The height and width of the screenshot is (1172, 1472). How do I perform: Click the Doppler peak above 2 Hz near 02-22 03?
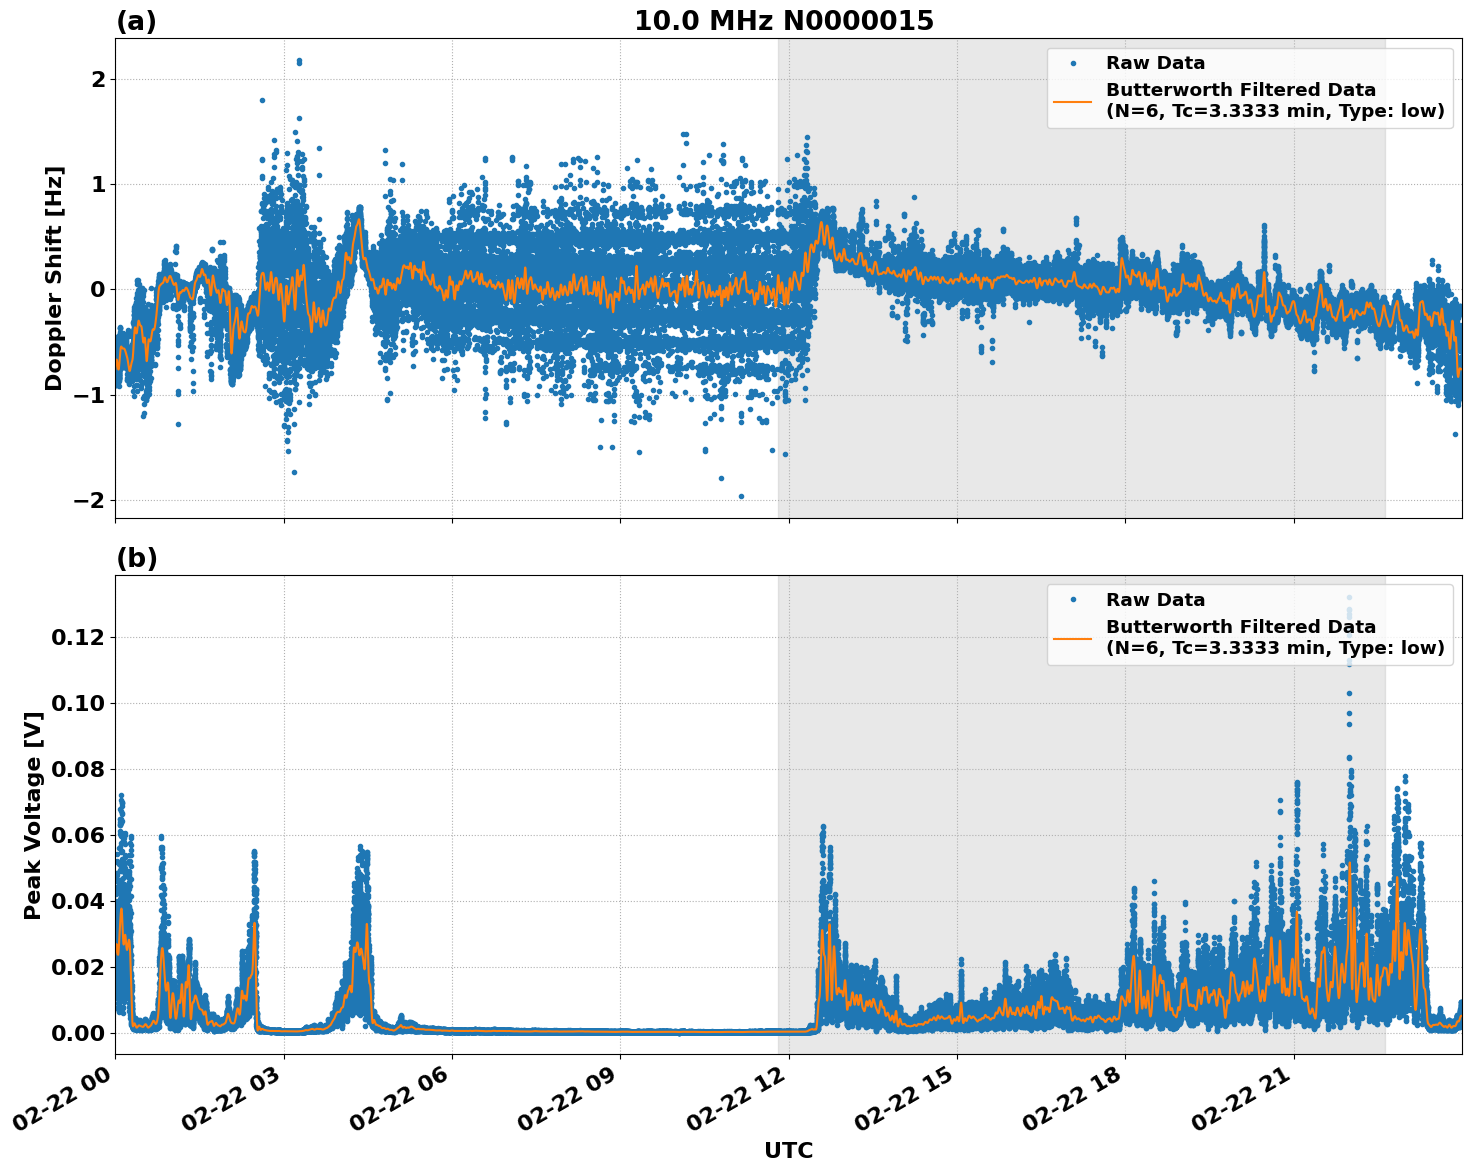click(297, 62)
